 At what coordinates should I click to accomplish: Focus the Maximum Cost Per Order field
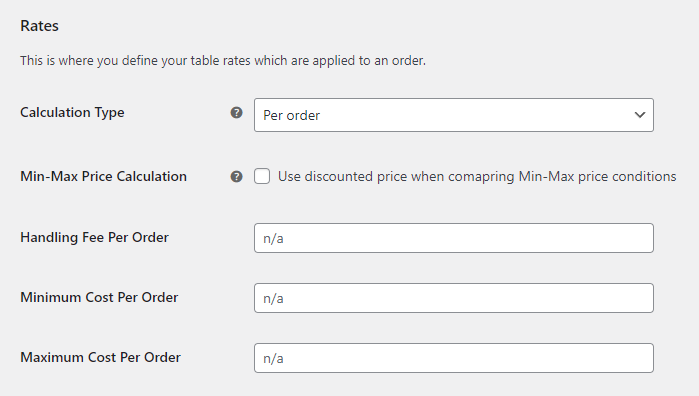coord(454,358)
